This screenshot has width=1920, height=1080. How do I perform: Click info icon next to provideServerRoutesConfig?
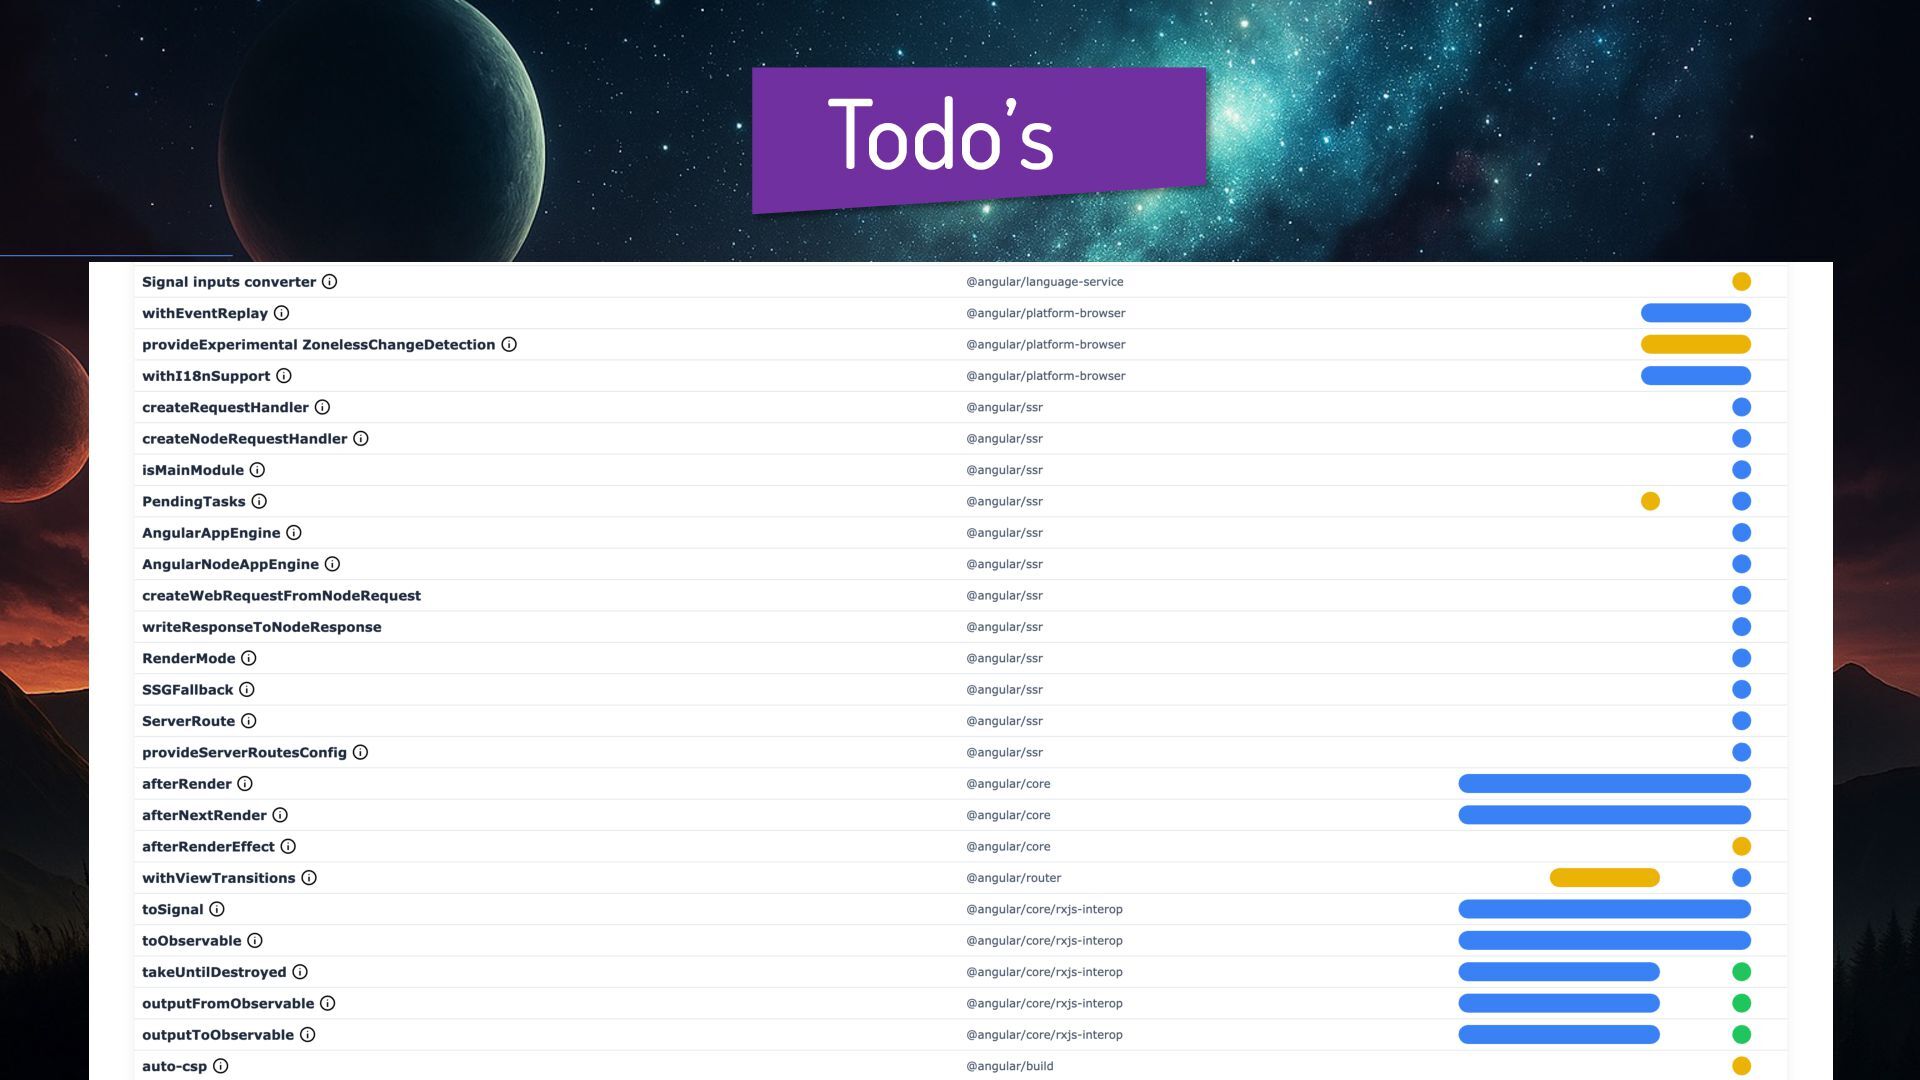pyautogui.click(x=360, y=752)
